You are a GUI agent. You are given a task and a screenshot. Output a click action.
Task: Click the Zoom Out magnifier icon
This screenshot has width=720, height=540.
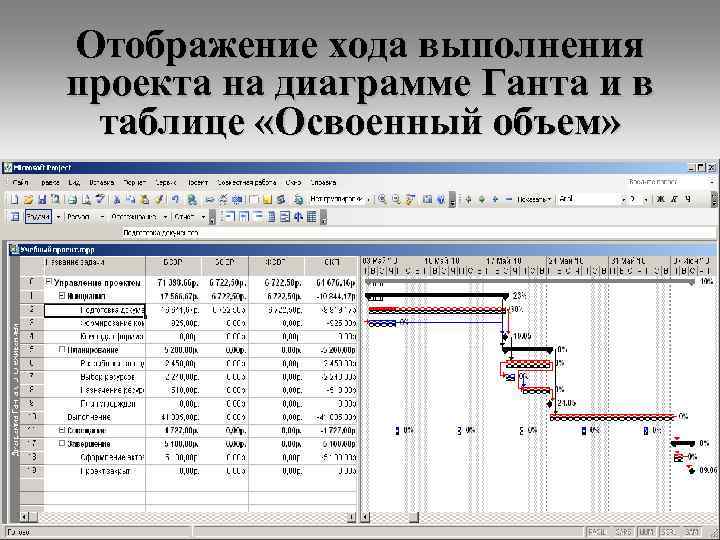(396, 199)
